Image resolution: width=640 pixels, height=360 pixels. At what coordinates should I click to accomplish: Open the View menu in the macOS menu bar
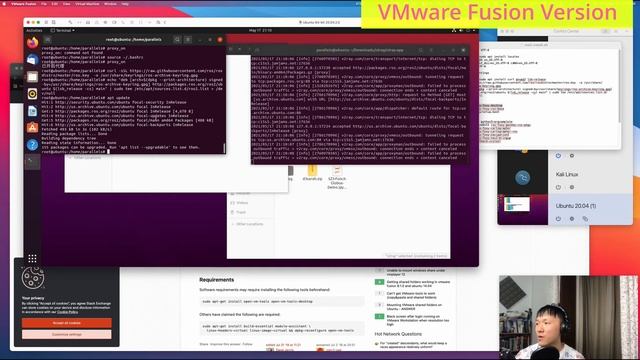pos(67,4)
